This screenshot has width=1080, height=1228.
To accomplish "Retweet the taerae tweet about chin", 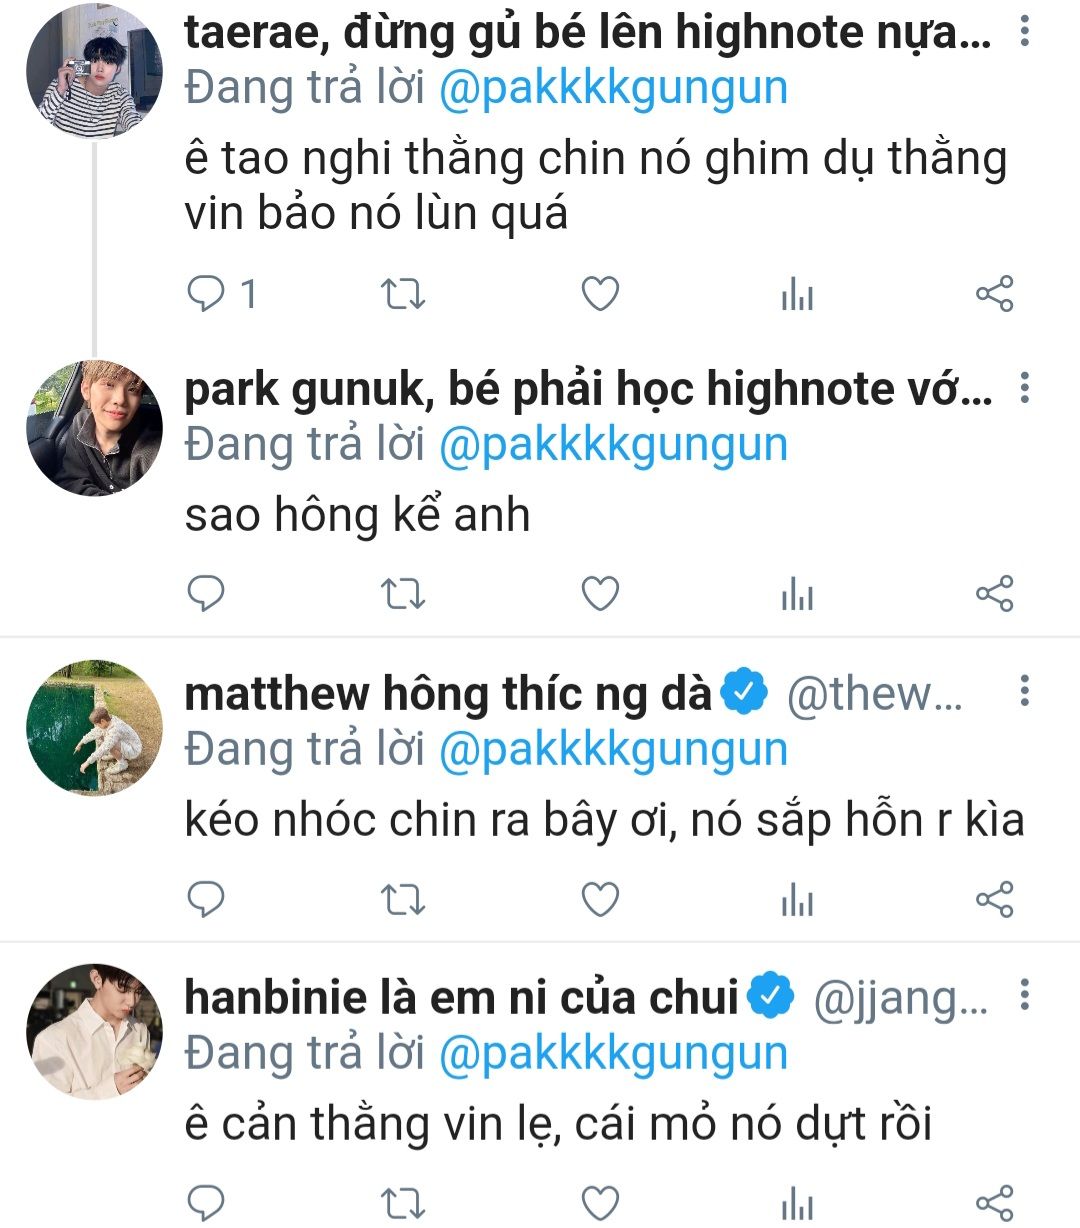I will (x=403, y=294).
